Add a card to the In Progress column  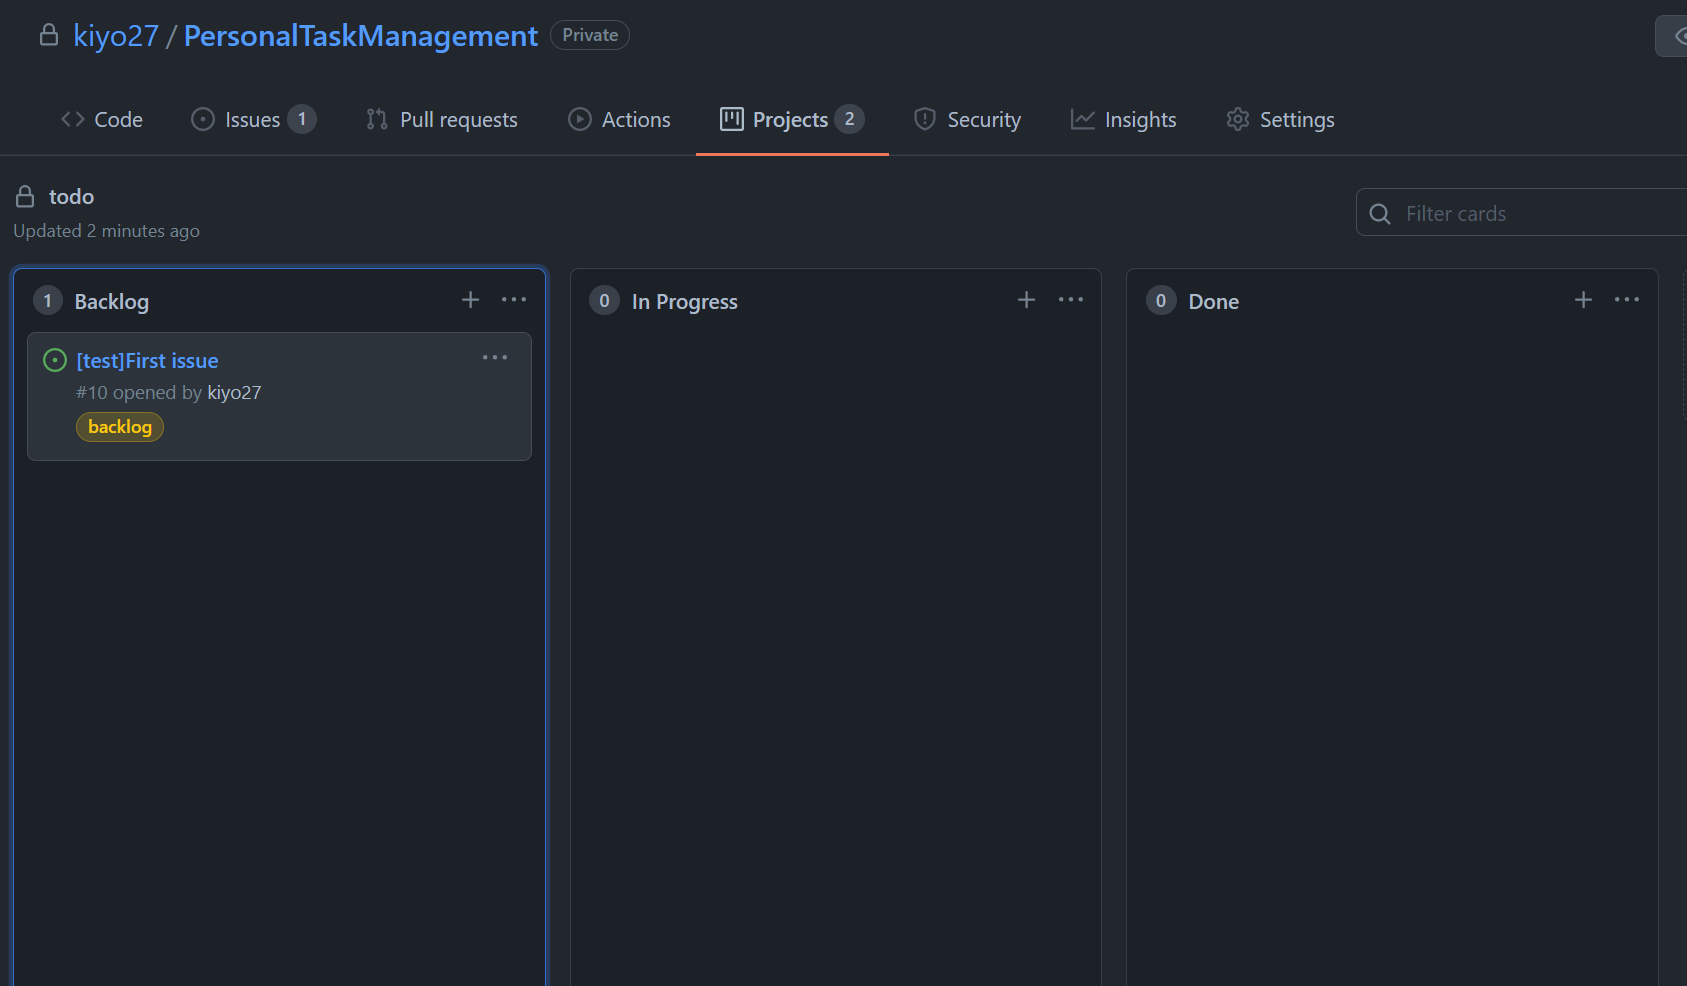click(x=1026, y=299)
